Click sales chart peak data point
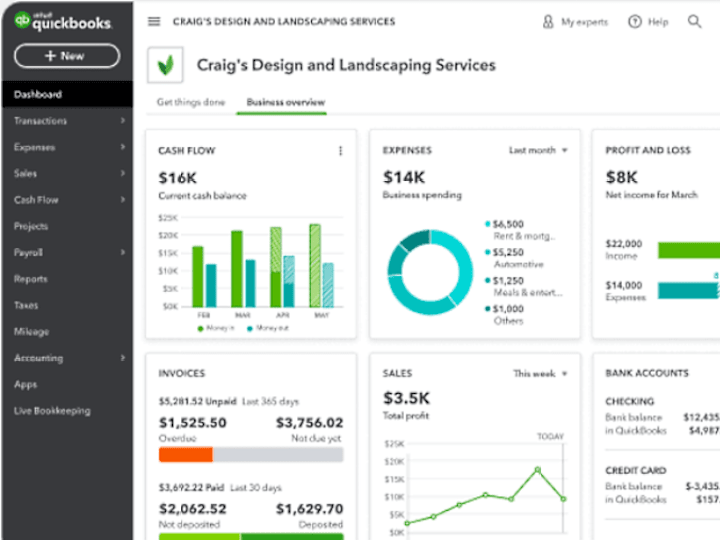 538,470
